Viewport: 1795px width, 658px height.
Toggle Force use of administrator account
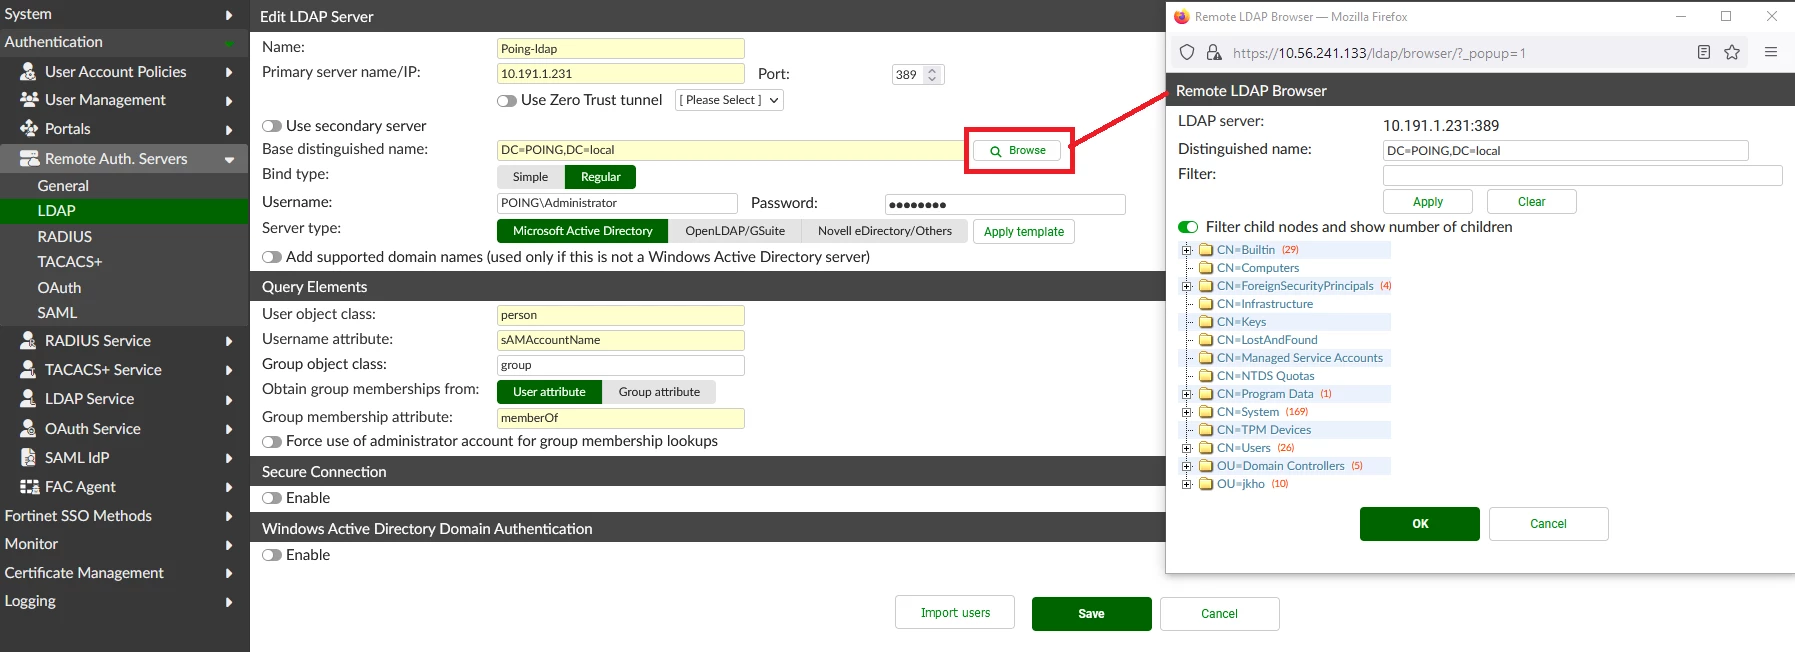tap(272, 442)
